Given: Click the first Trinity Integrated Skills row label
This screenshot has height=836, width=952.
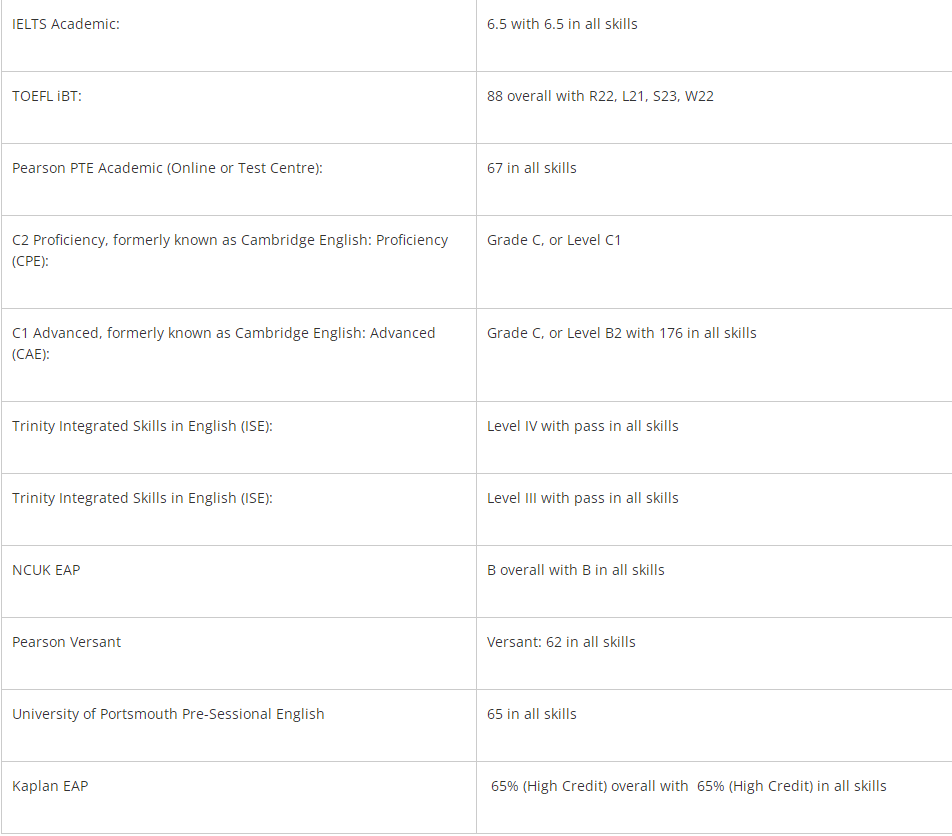Looking at the screenshot, I should pyautogui.click(x=142, y=426).
